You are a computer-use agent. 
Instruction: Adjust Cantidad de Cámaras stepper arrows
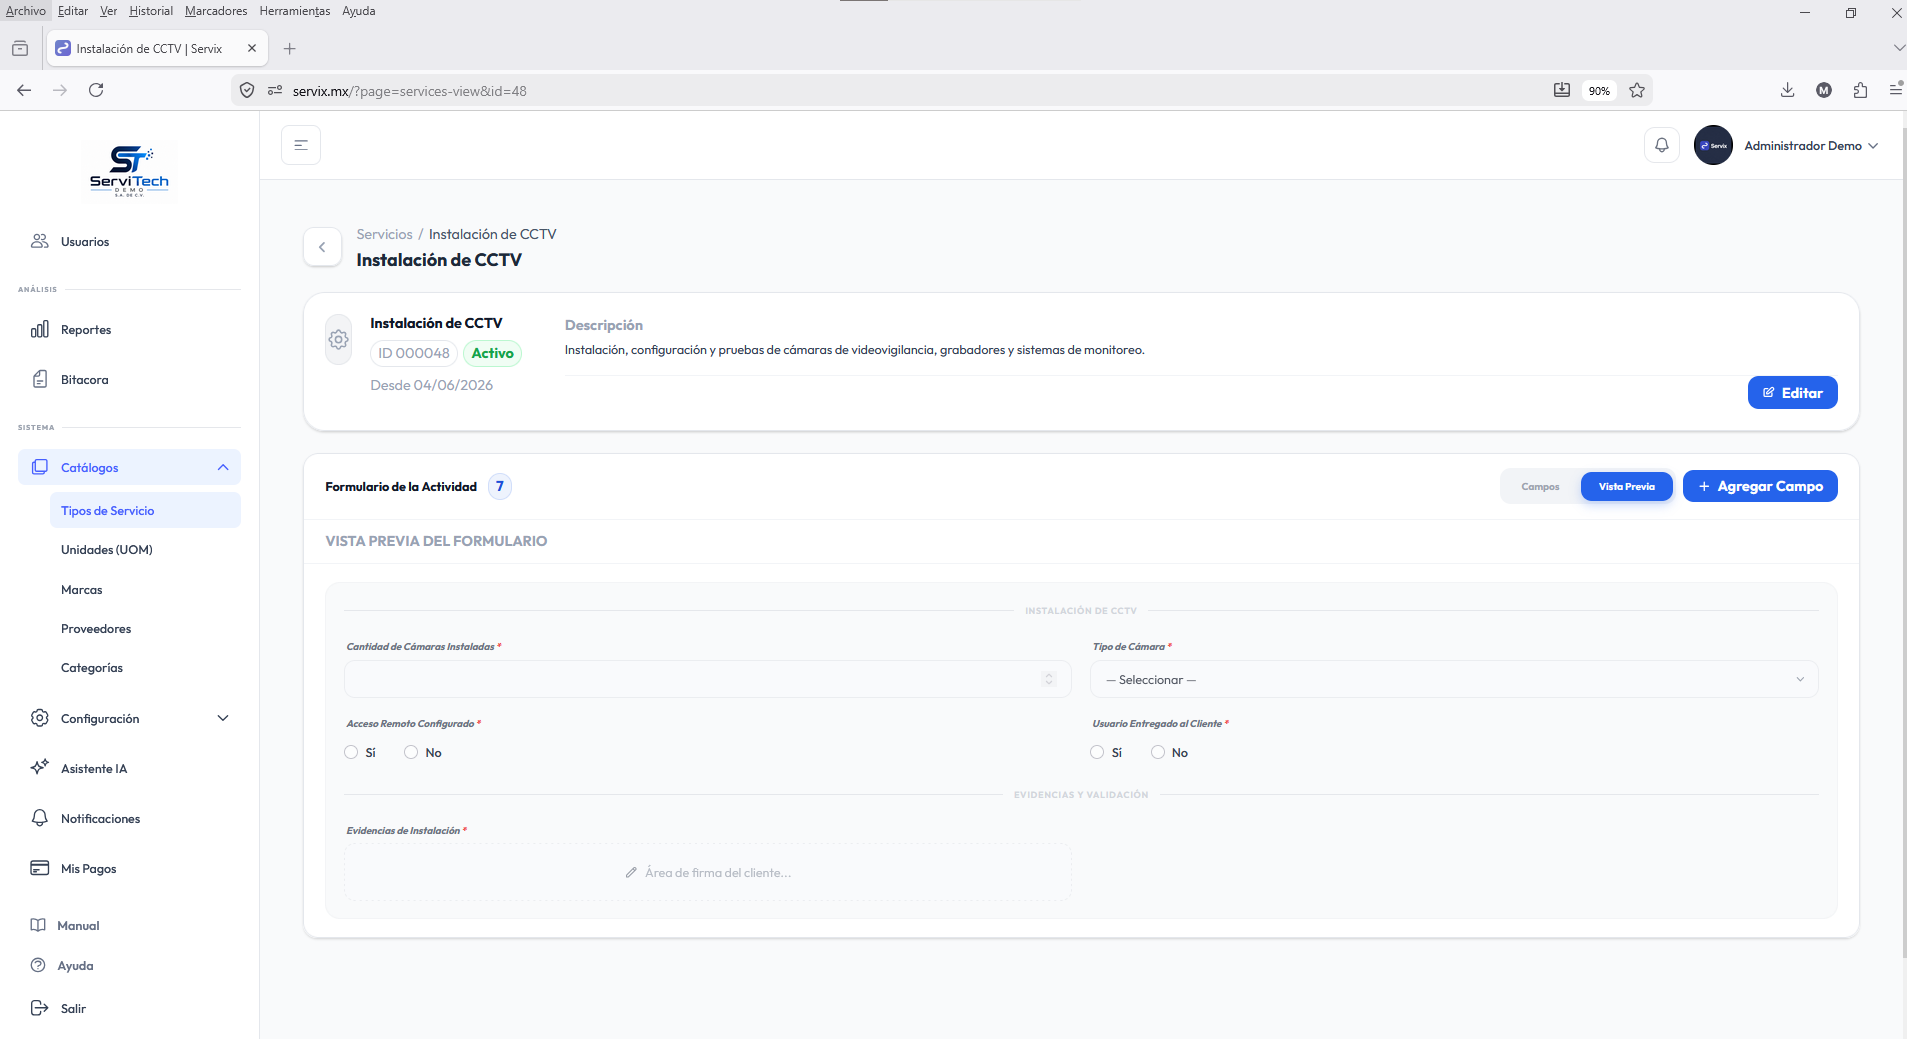point(1049,679)
